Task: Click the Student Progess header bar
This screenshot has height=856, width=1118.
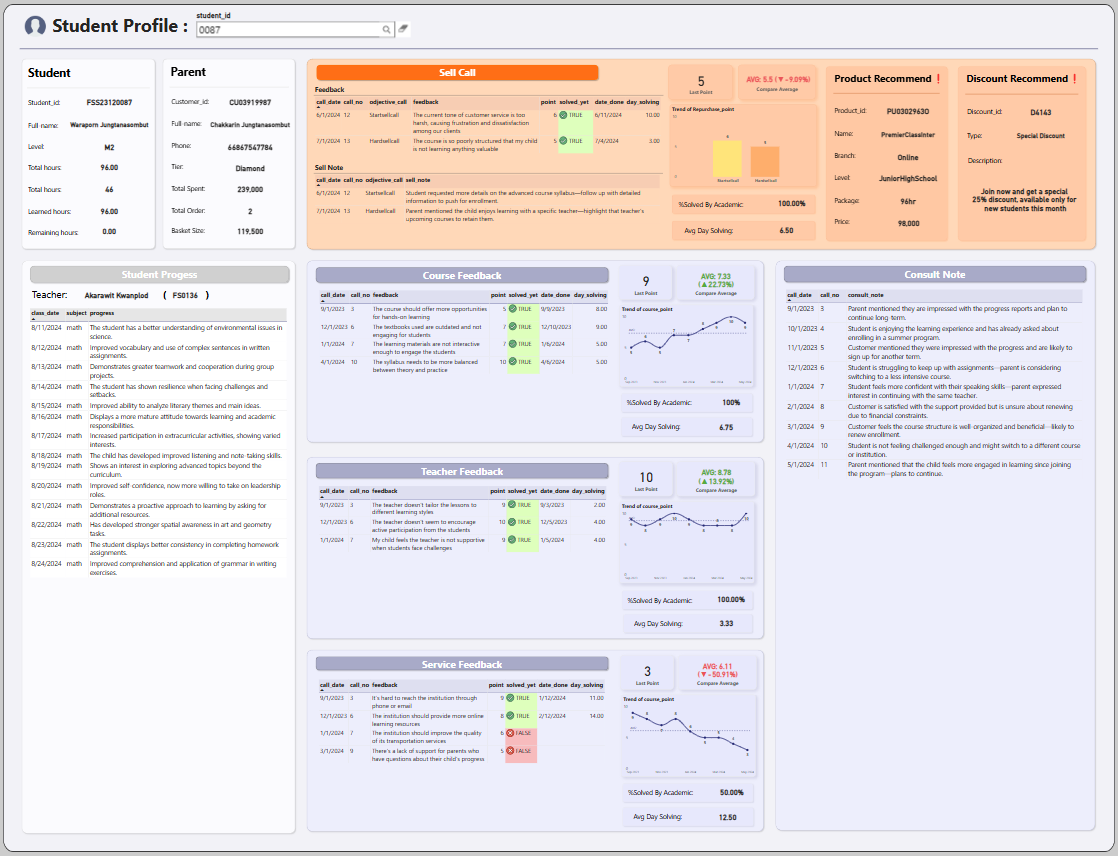Action: 160,274
